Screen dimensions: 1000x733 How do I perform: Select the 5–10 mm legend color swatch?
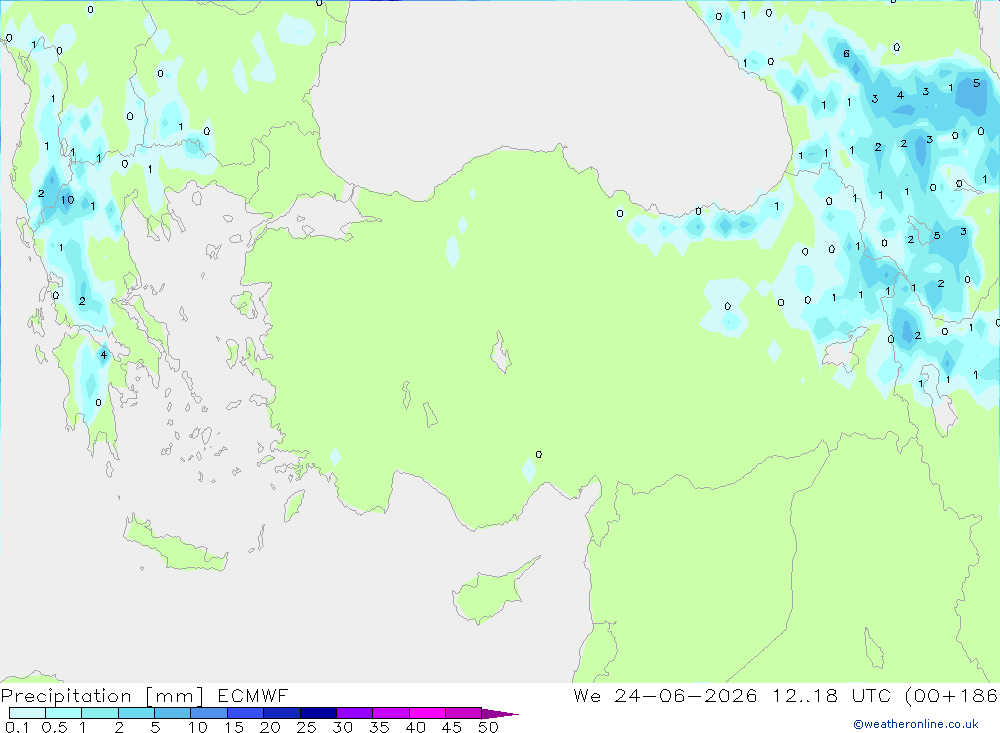(x=173, y=713)
